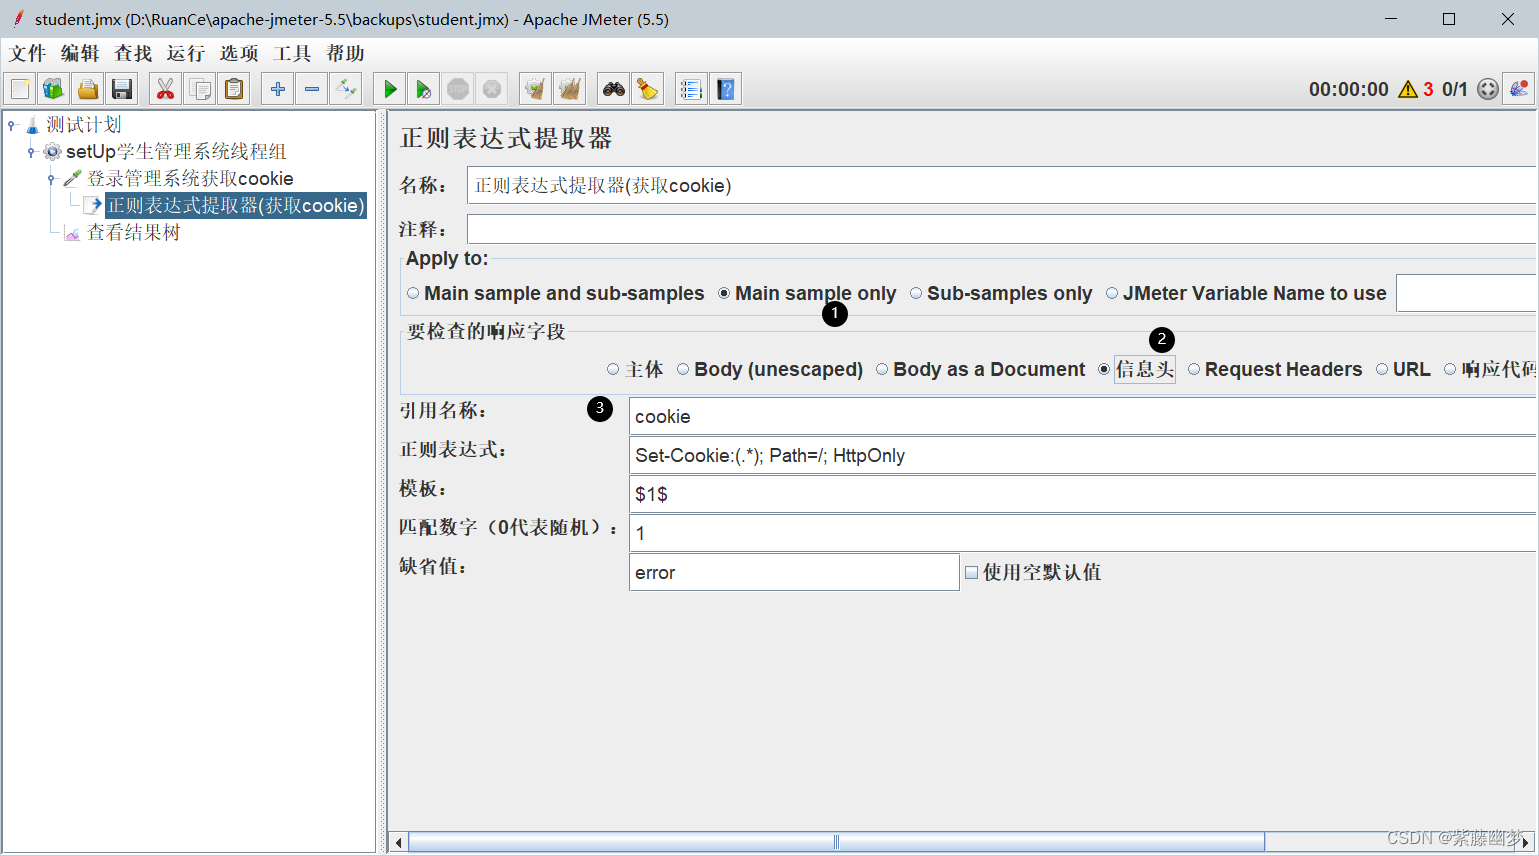Click the 引用名称 field containing cookie
1539x856 pixels.
tap(1082, 416)
